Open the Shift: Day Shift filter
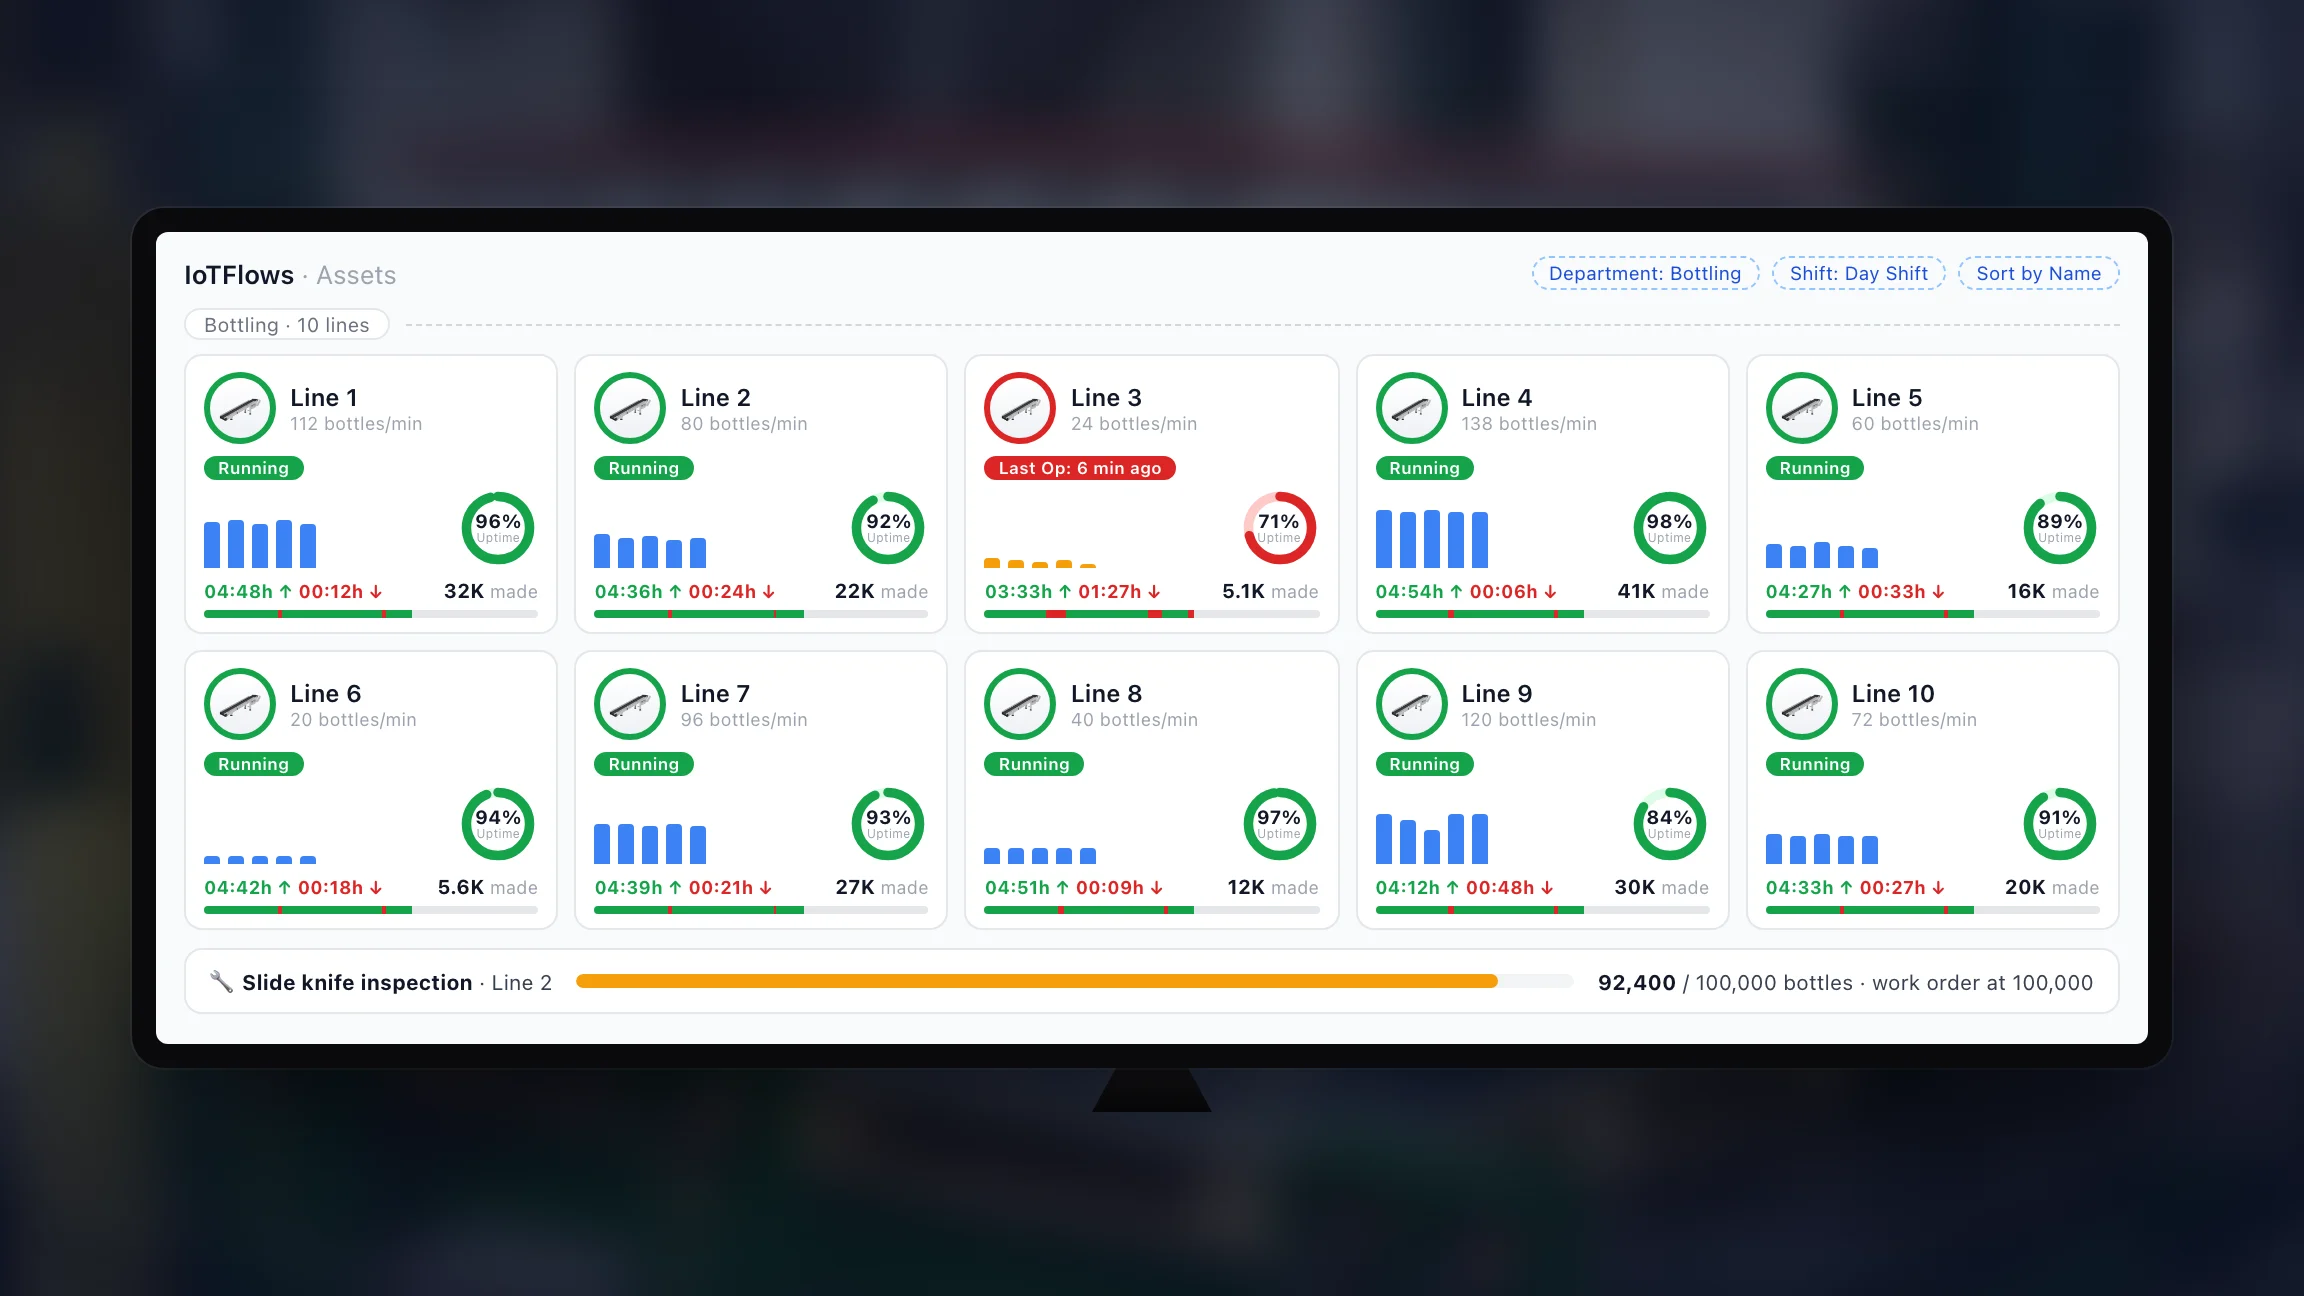2304x1296 pixels. [1858, 274]
